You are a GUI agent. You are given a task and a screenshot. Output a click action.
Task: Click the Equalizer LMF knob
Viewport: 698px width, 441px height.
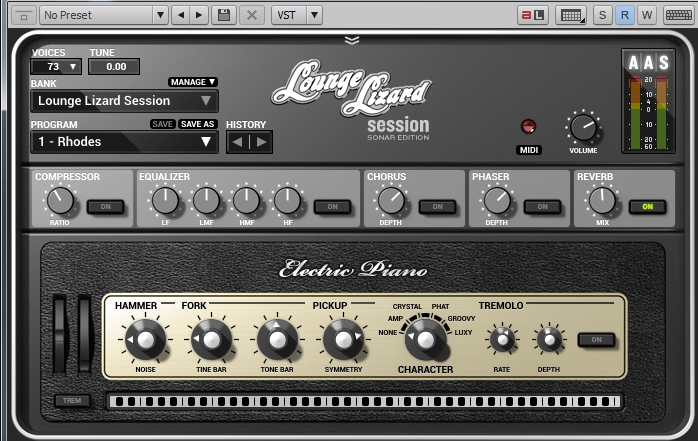[206, 200]
